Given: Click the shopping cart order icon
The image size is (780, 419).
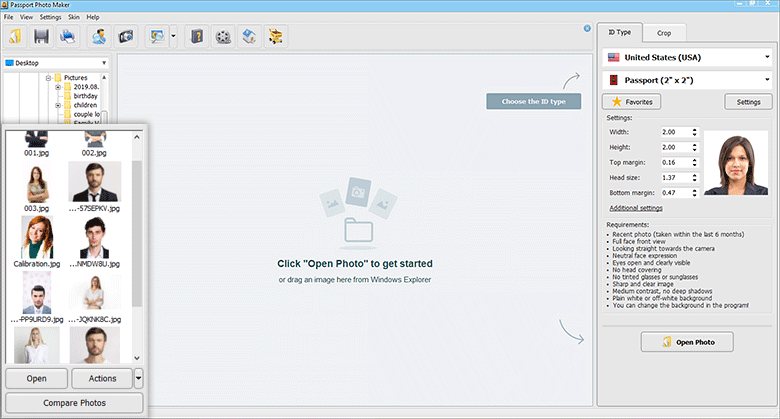Looking at the screenshot, I should point(276,36).
